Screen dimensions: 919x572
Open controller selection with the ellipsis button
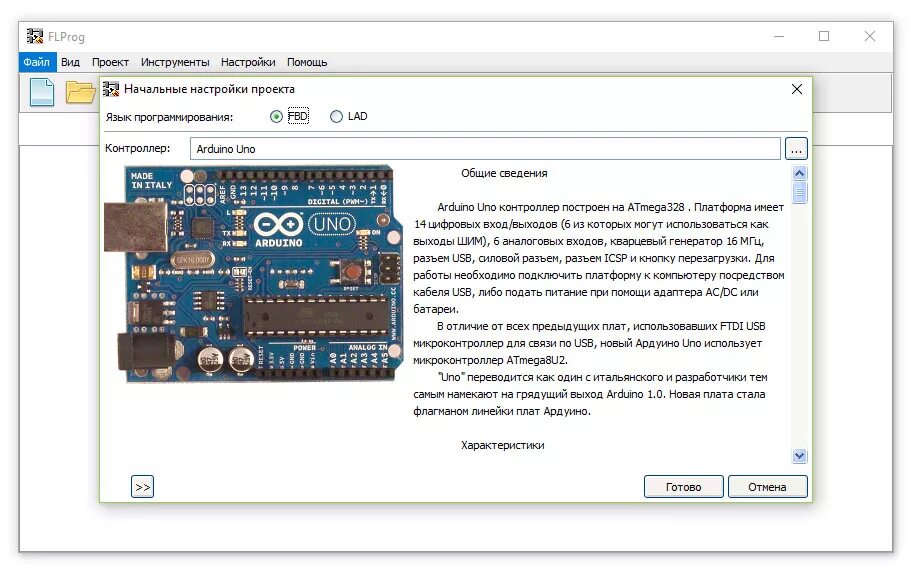796,149
